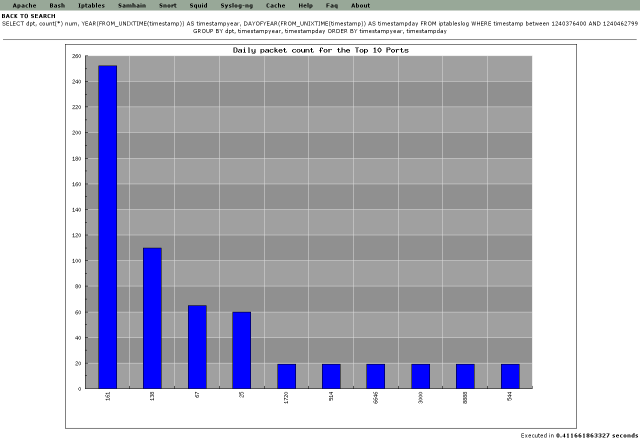Click the y-axis value '240'
Image resolution: width=640 pixels, height=444 pixels.
[77, 82]
